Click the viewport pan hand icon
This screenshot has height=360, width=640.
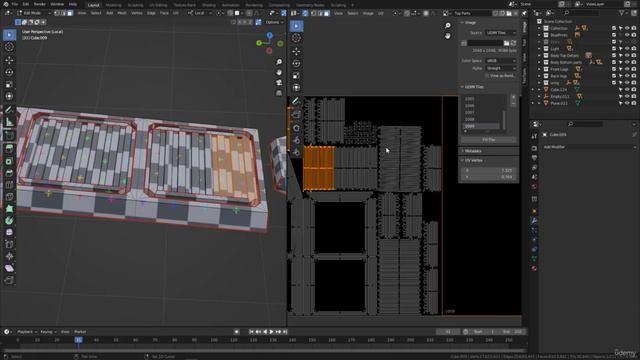279,72
